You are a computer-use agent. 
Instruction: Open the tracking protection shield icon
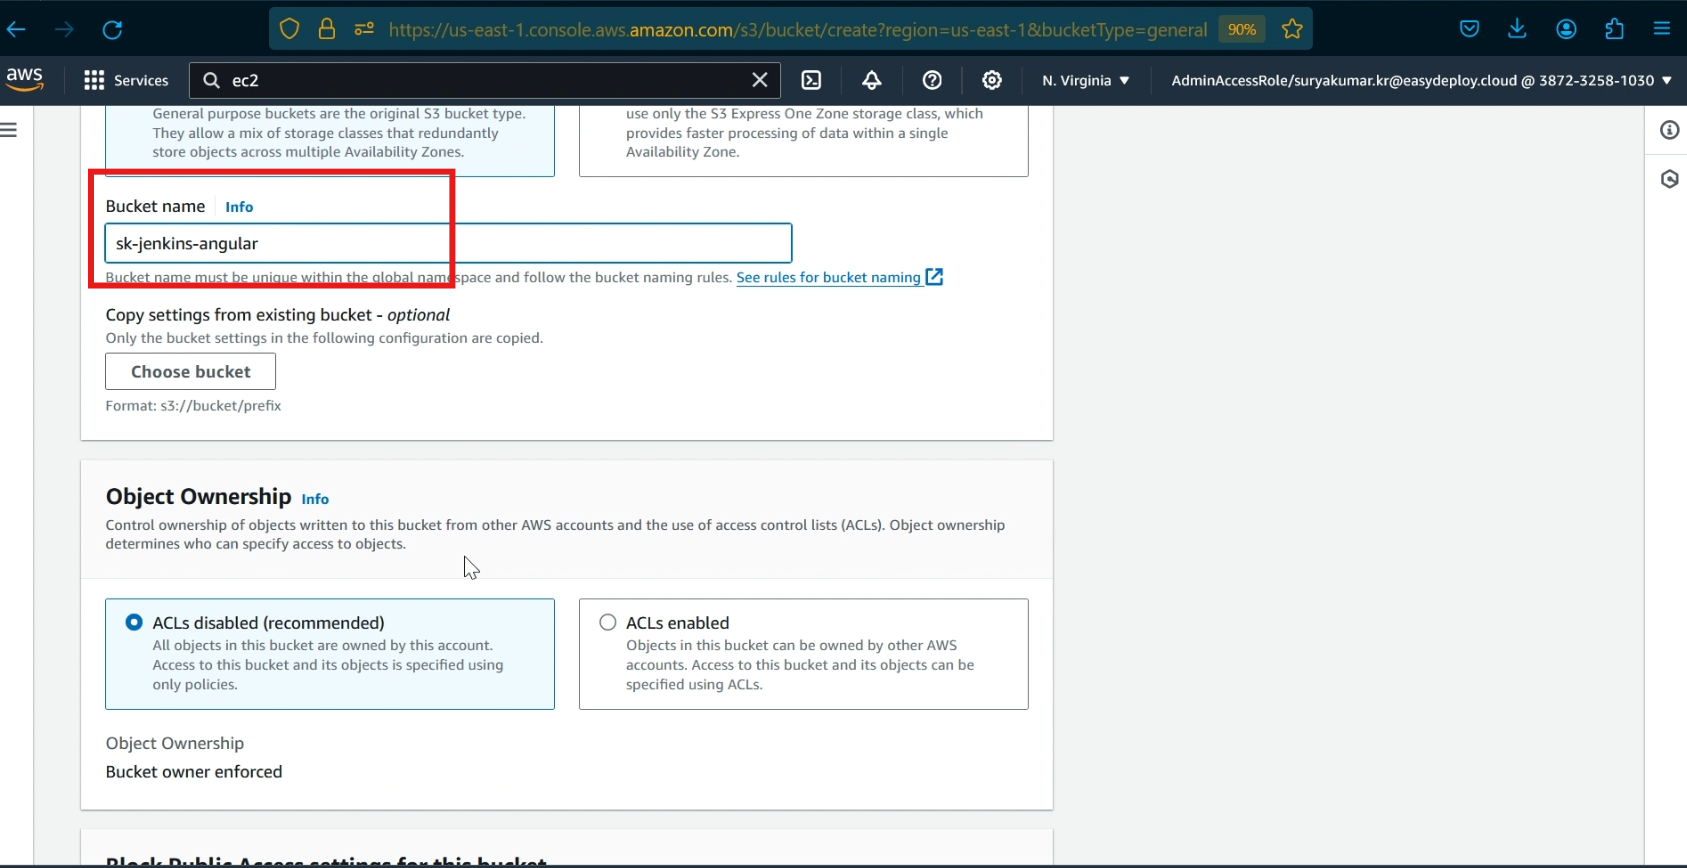289,29
